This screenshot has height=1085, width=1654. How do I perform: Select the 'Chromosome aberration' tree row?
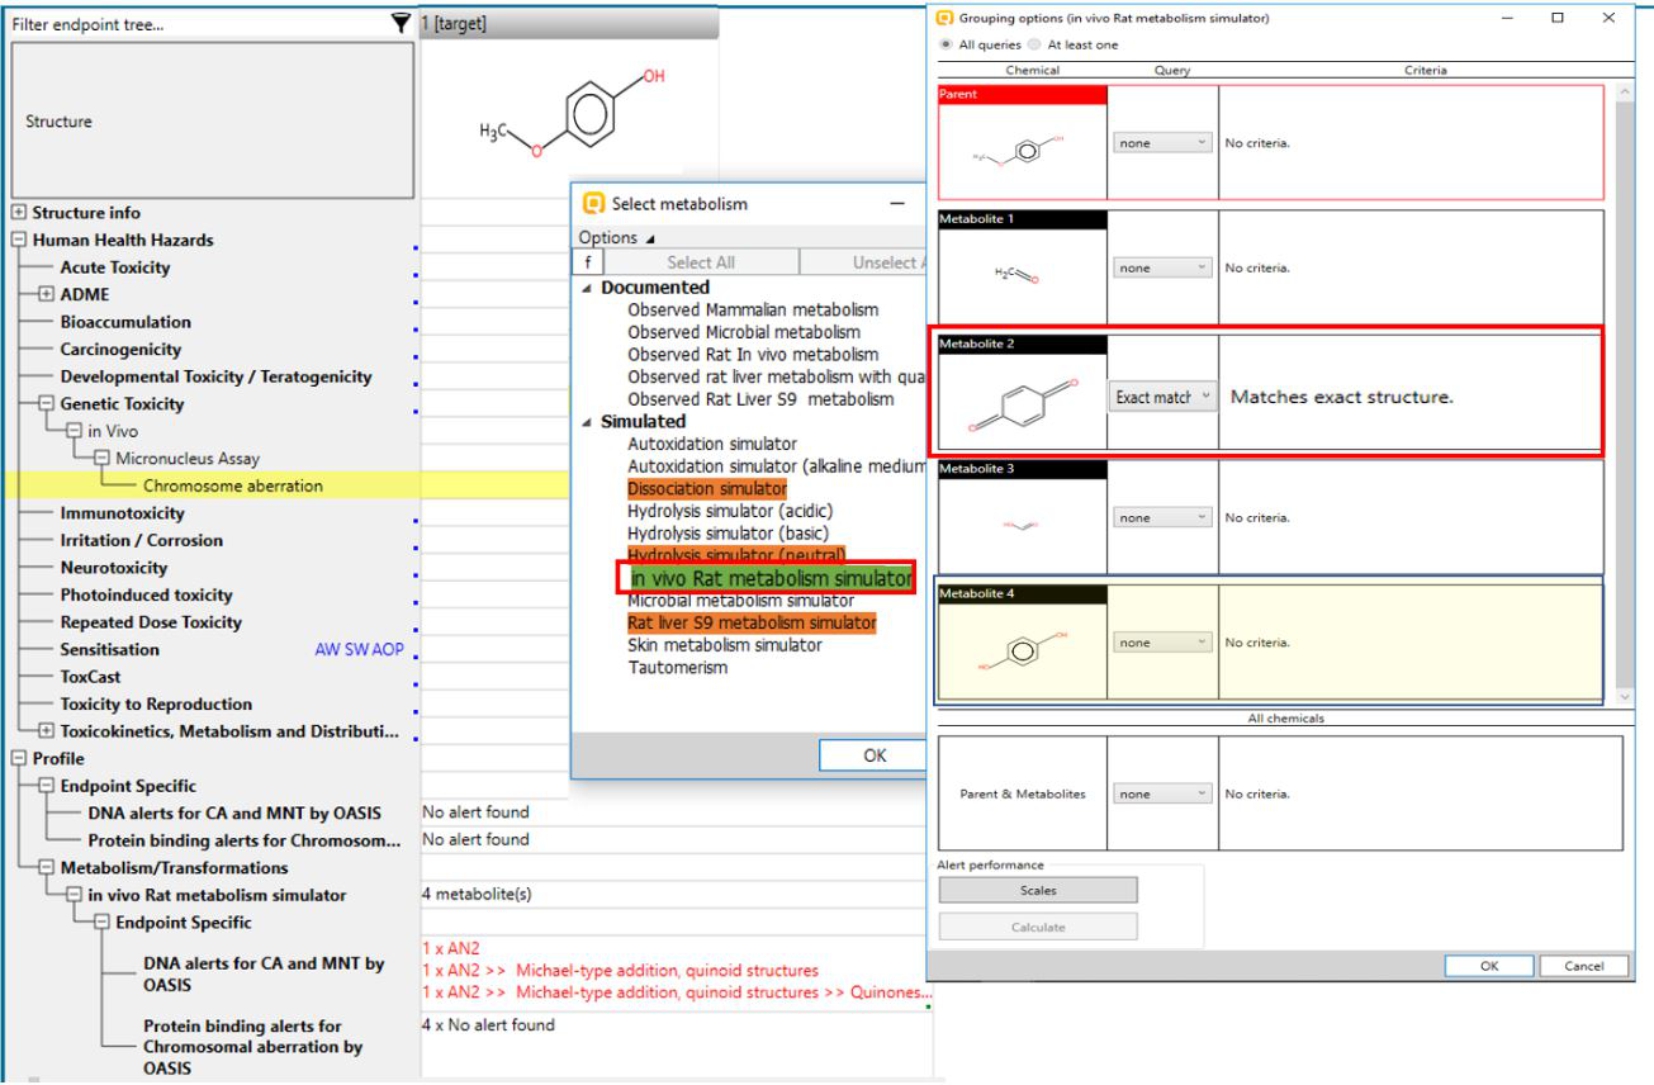(233, 485)
